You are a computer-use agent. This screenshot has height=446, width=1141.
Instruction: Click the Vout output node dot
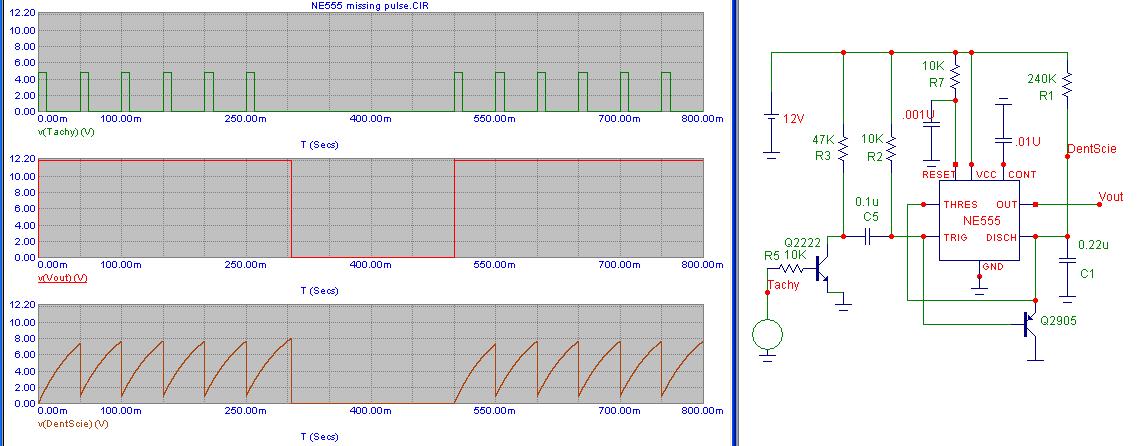(1100, 204)
